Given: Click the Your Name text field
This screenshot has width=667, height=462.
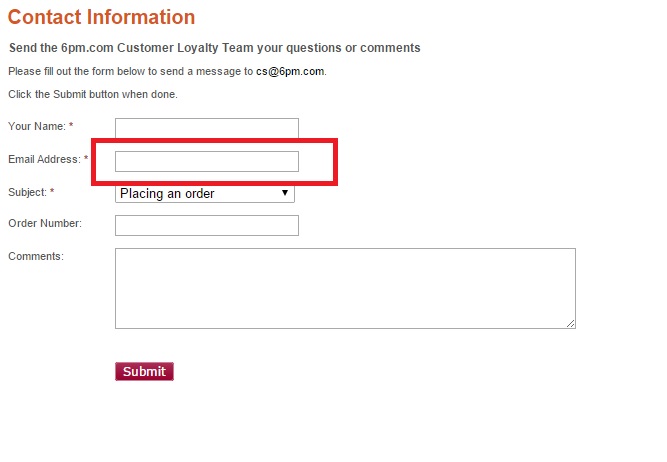Looking at the screenshot, I should (207, 128).
